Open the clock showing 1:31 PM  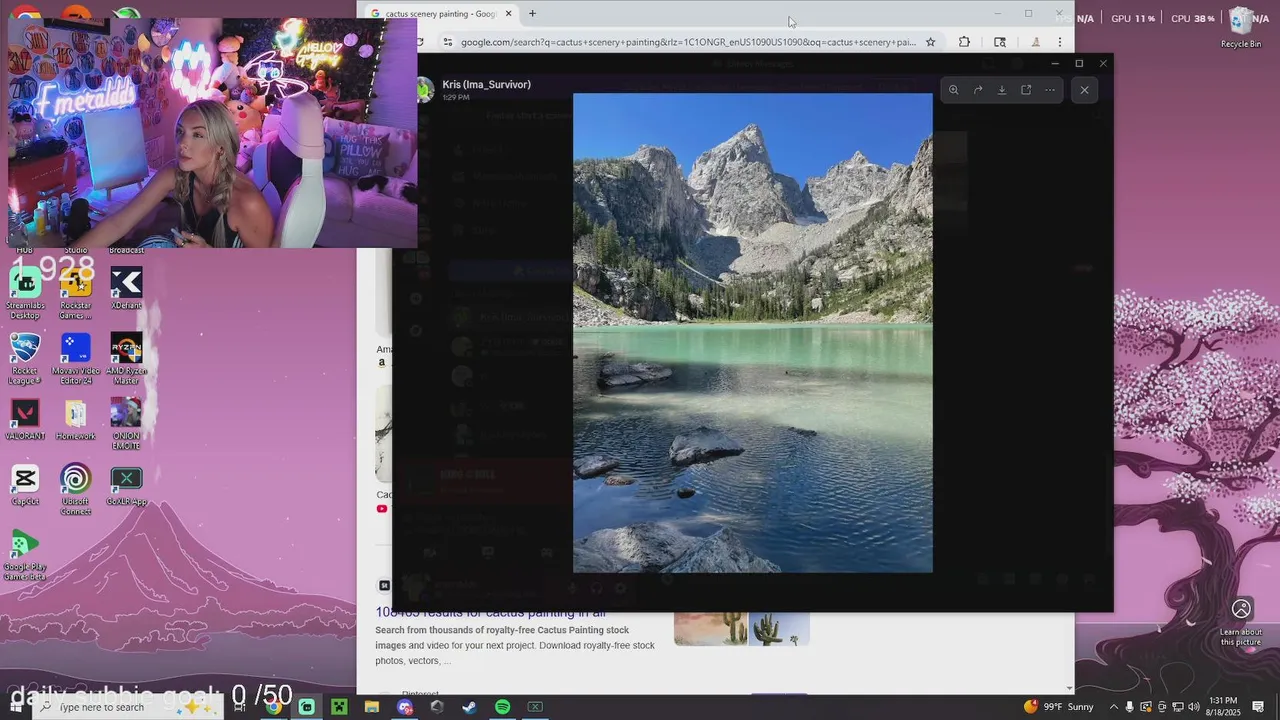click(x=1223, y=707)
